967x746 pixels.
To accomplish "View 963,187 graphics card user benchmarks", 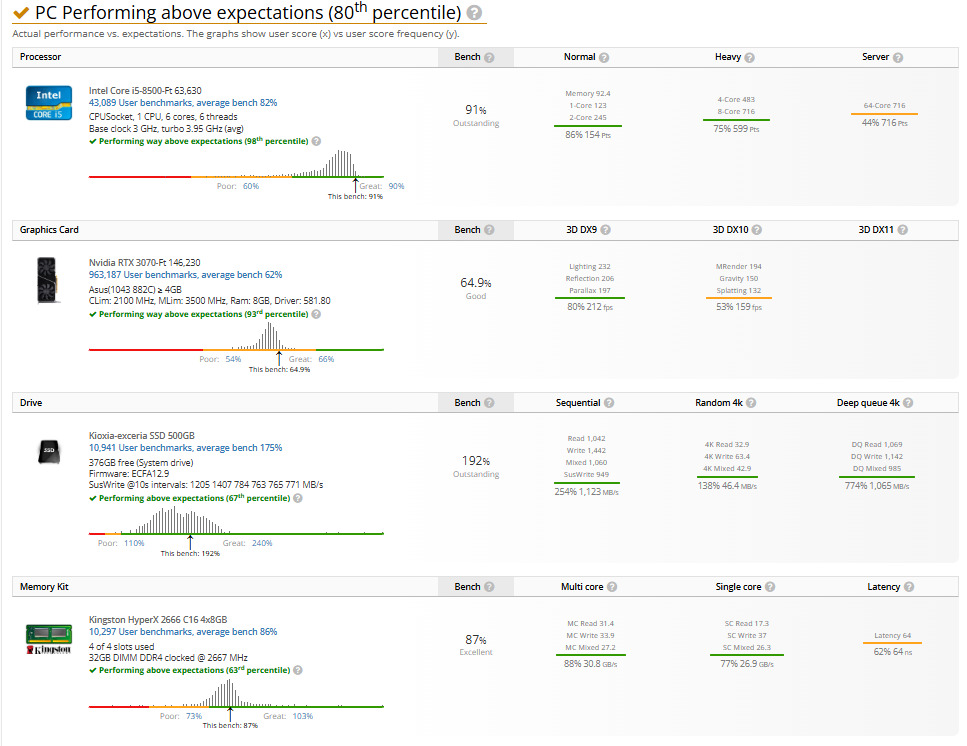I will (185, 275).
